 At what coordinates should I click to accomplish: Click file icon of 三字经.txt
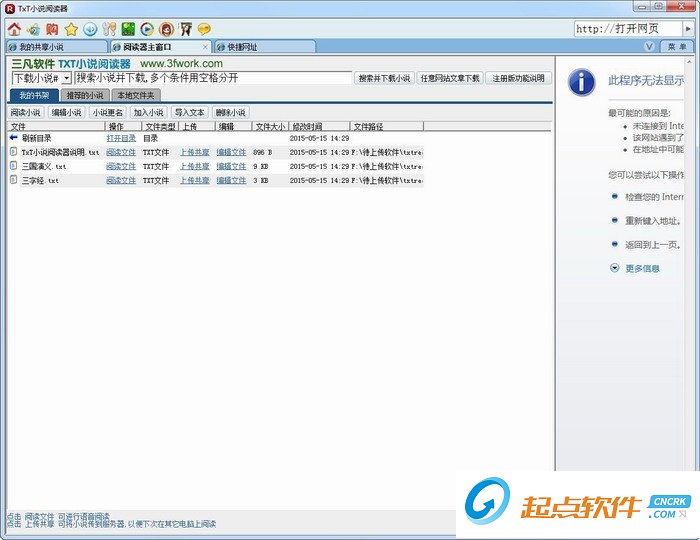tap(14, 180)
